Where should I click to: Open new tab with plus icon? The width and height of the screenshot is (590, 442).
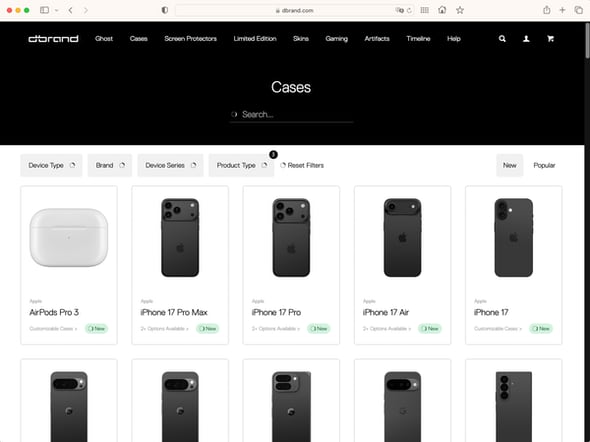[x=562, y=10]
